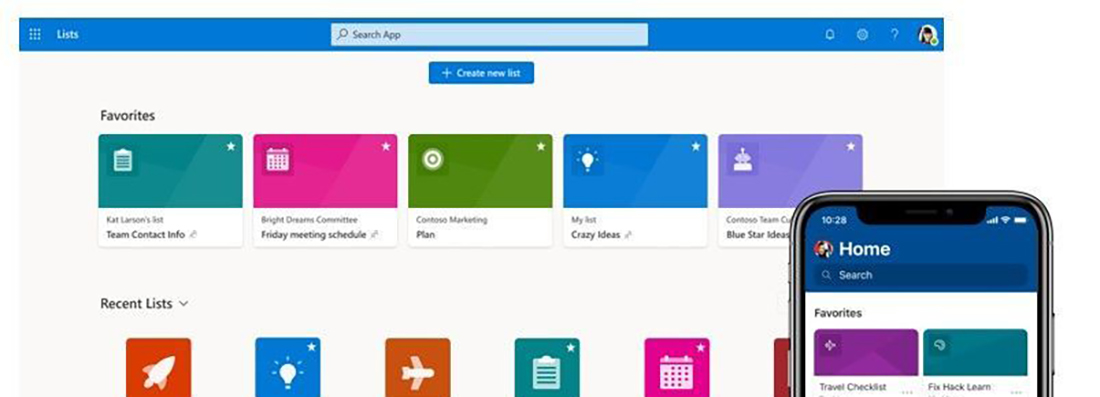
Task: Click the icon on Blue Star Ideas card
Action: pyautogui.click(x=743, y=161)
